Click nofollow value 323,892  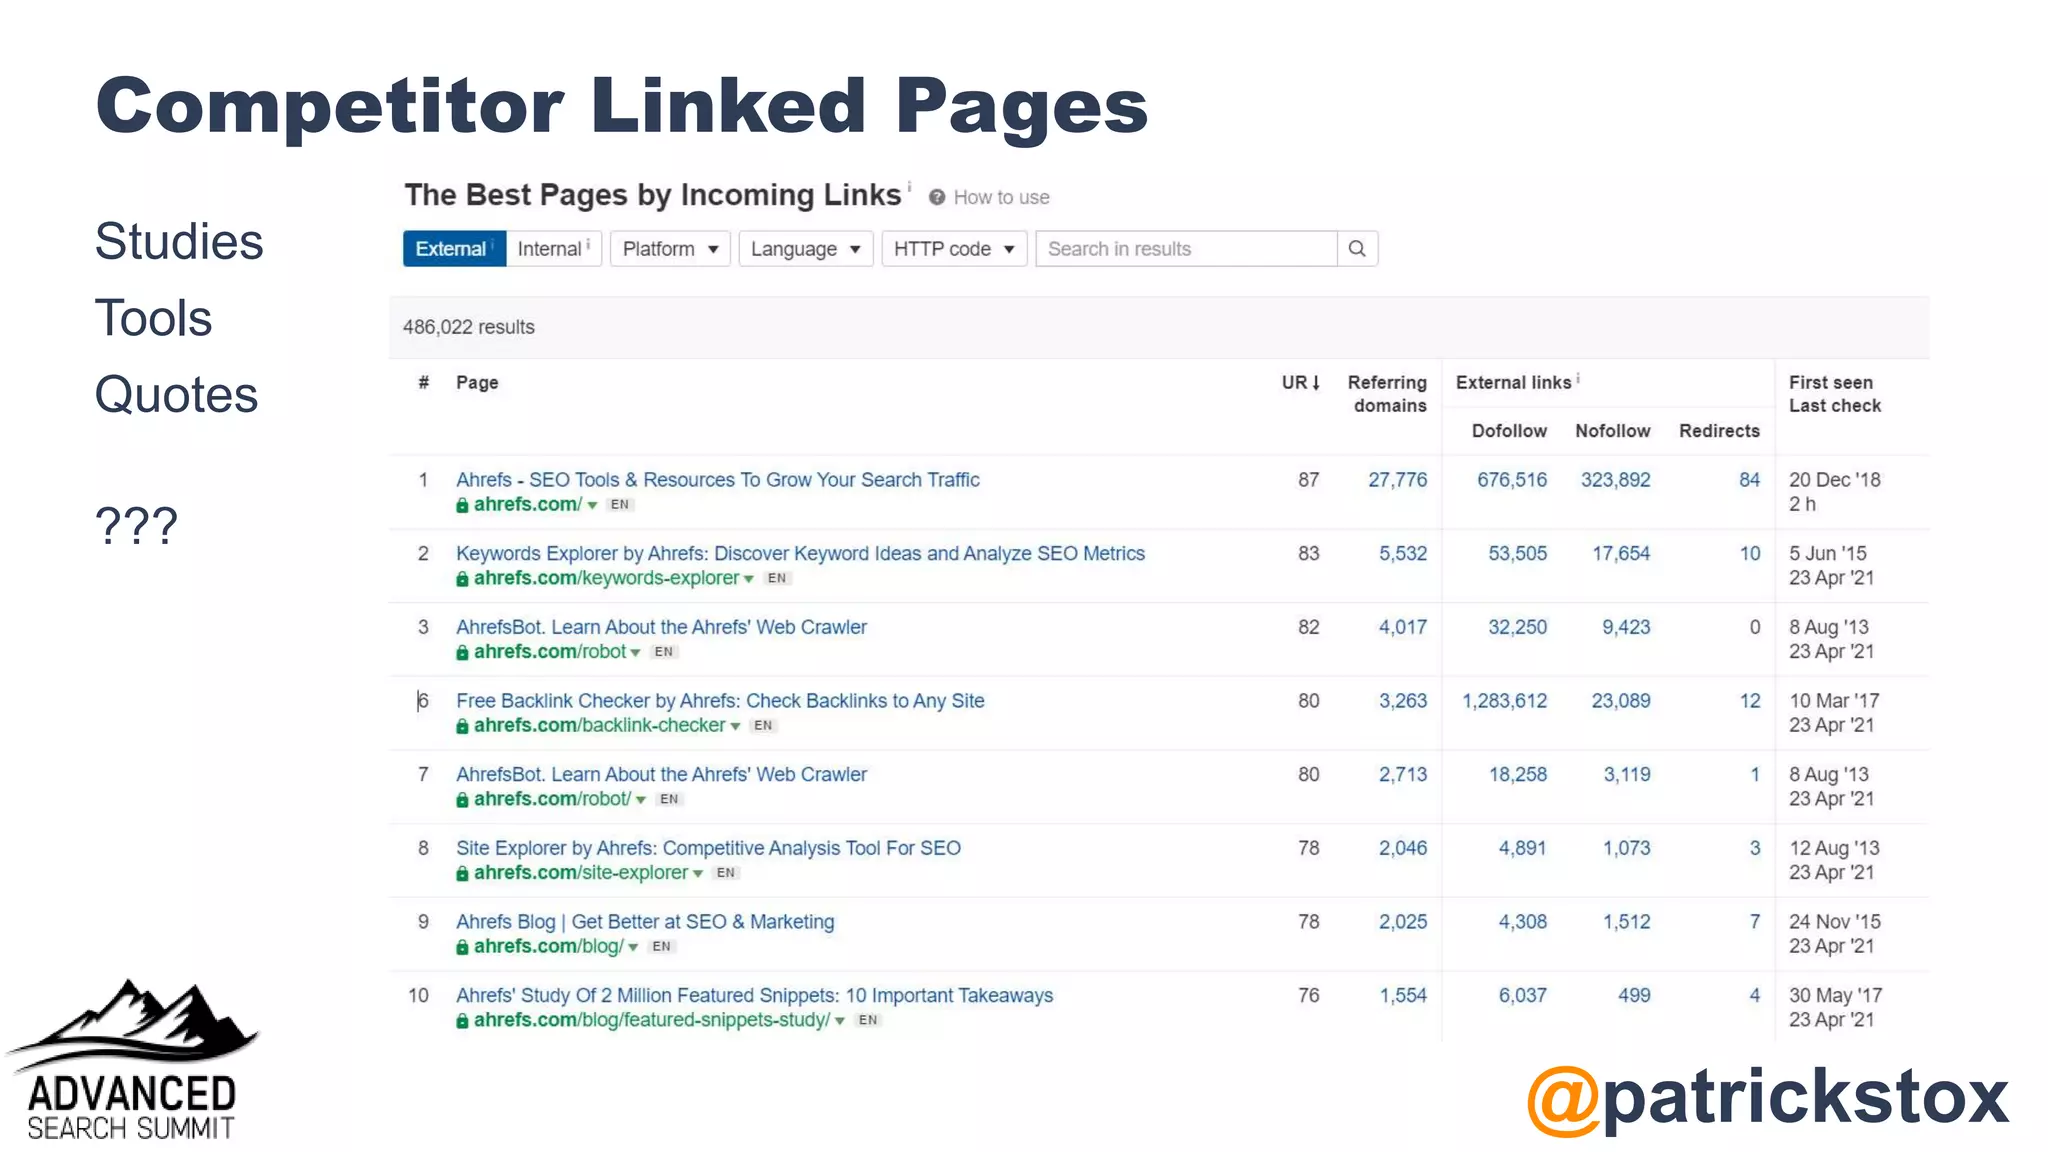coord(1615,480)
